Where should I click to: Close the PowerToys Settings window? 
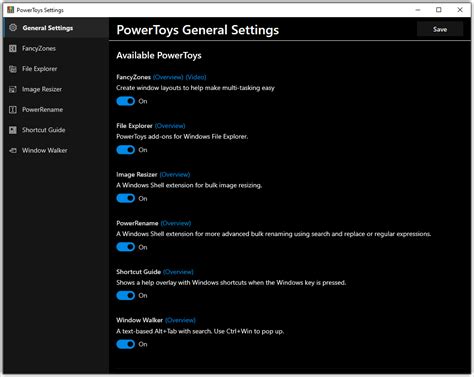point(460,10)
